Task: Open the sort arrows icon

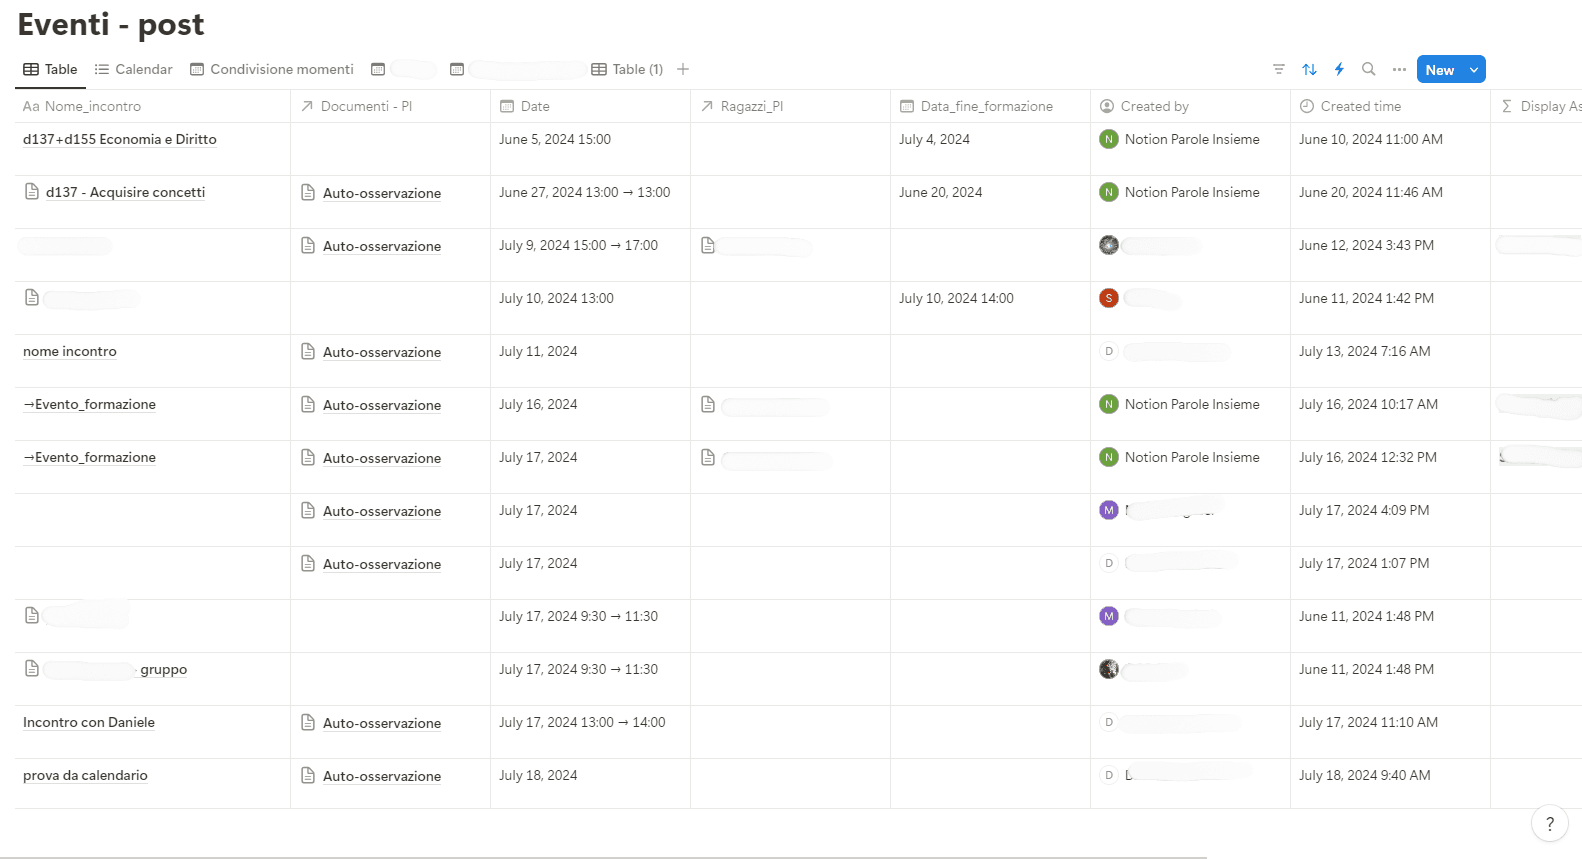Action: pyautogui.click(x=1309, y=69)
